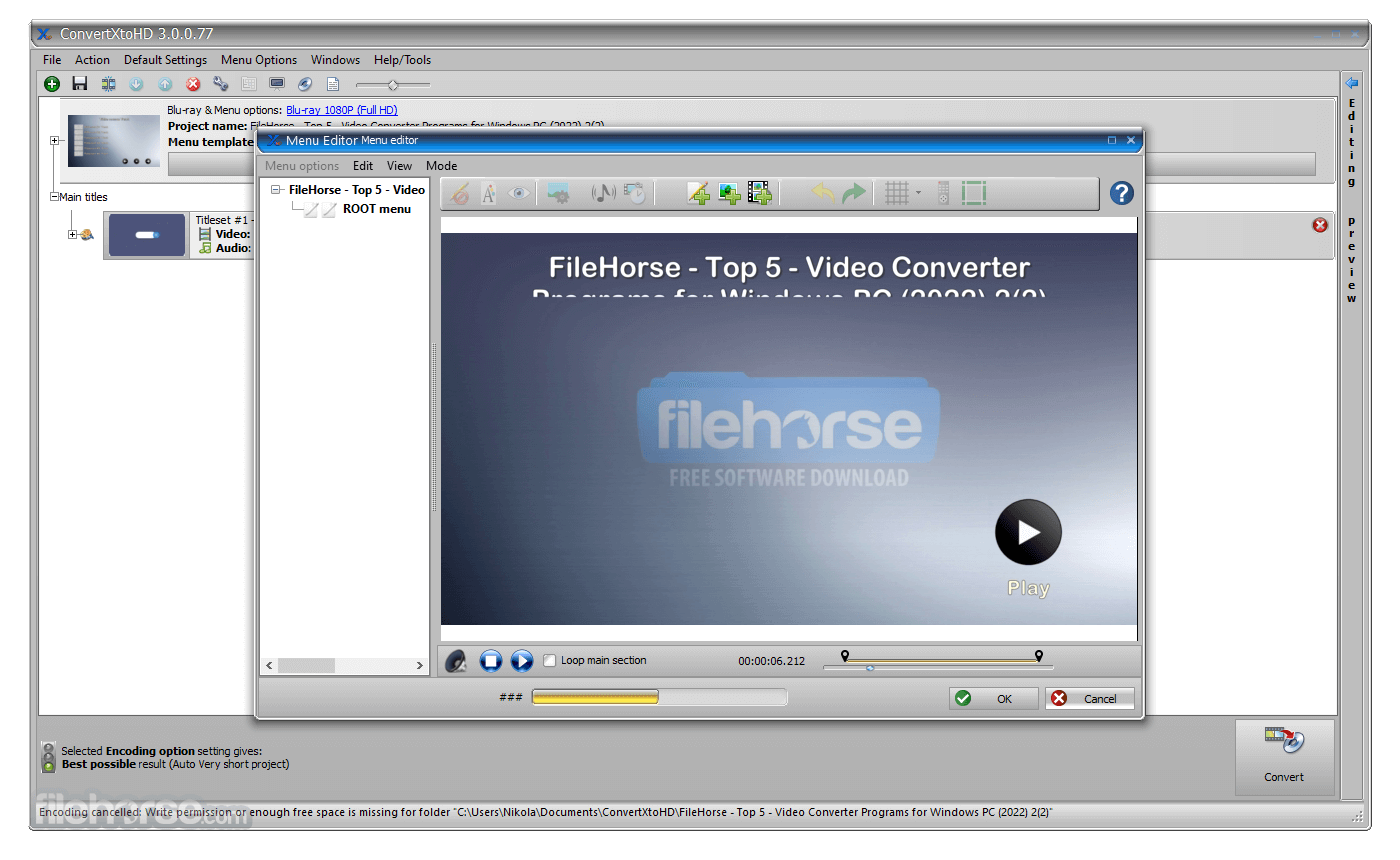Click the OK button
The width and height of the screenshot is (1400, 860).
(994, 699)
